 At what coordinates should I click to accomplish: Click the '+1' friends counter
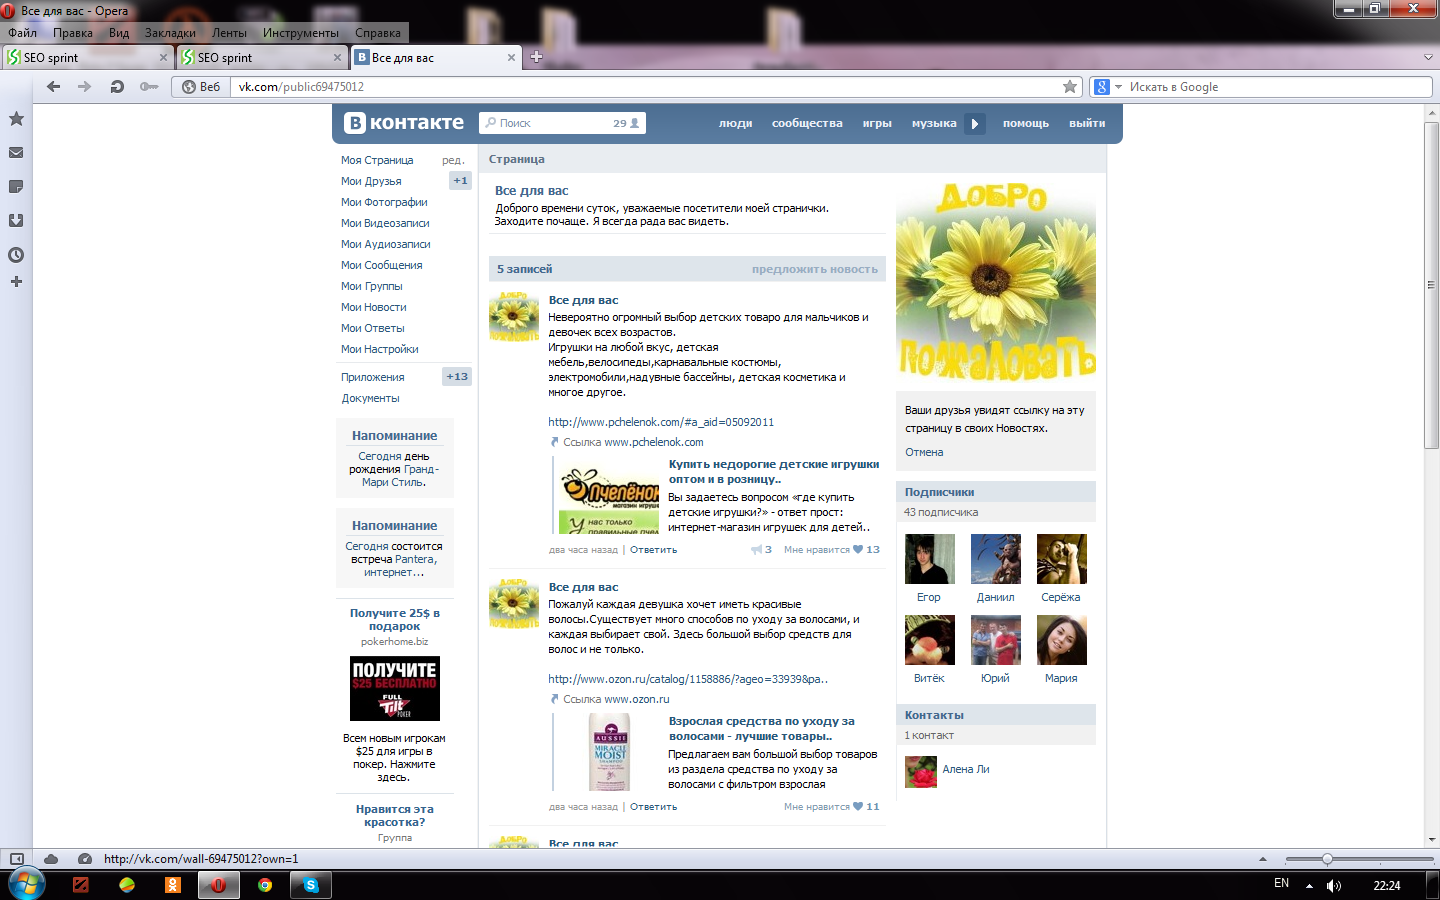point(460,181)
